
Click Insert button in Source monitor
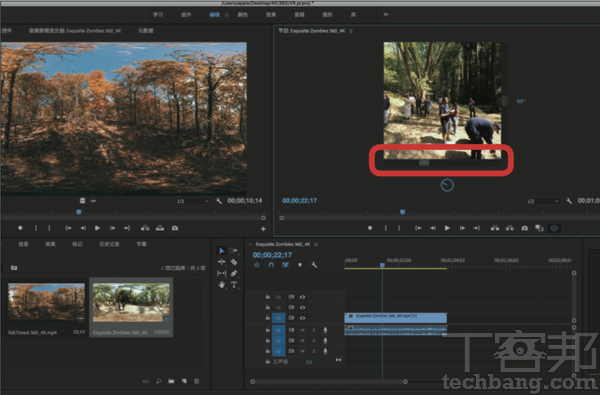145,228
